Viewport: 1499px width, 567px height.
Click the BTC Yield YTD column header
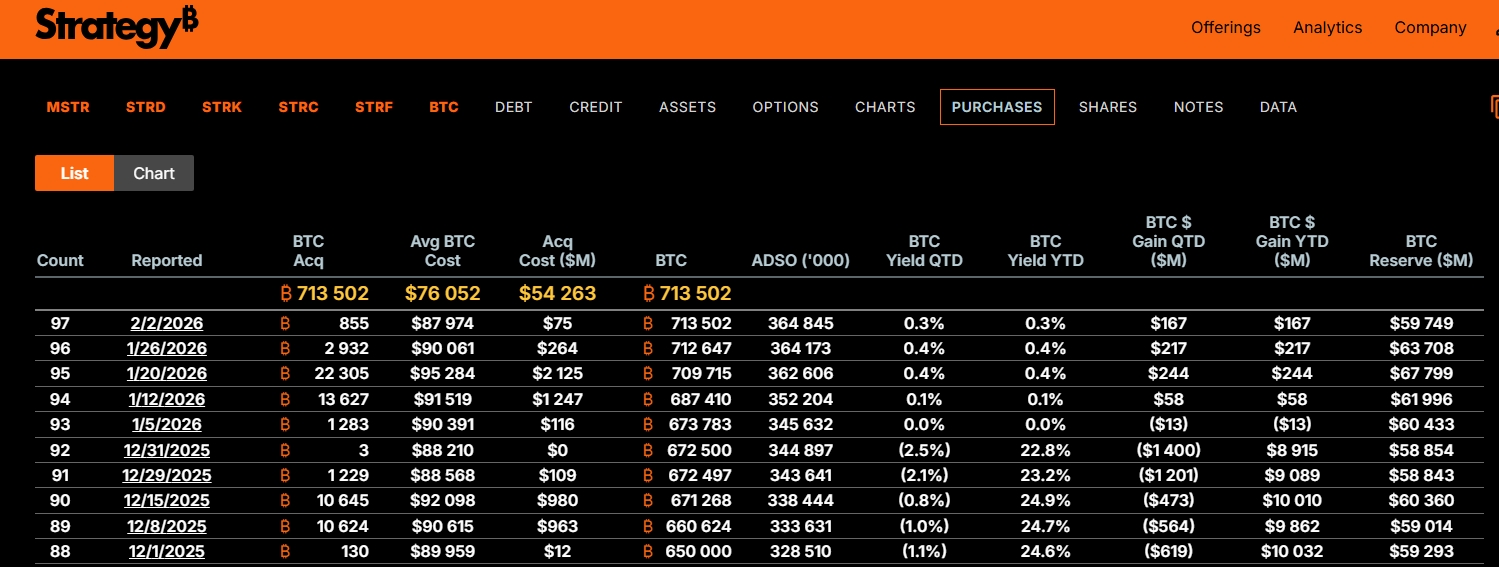[x=1045, y=251]
